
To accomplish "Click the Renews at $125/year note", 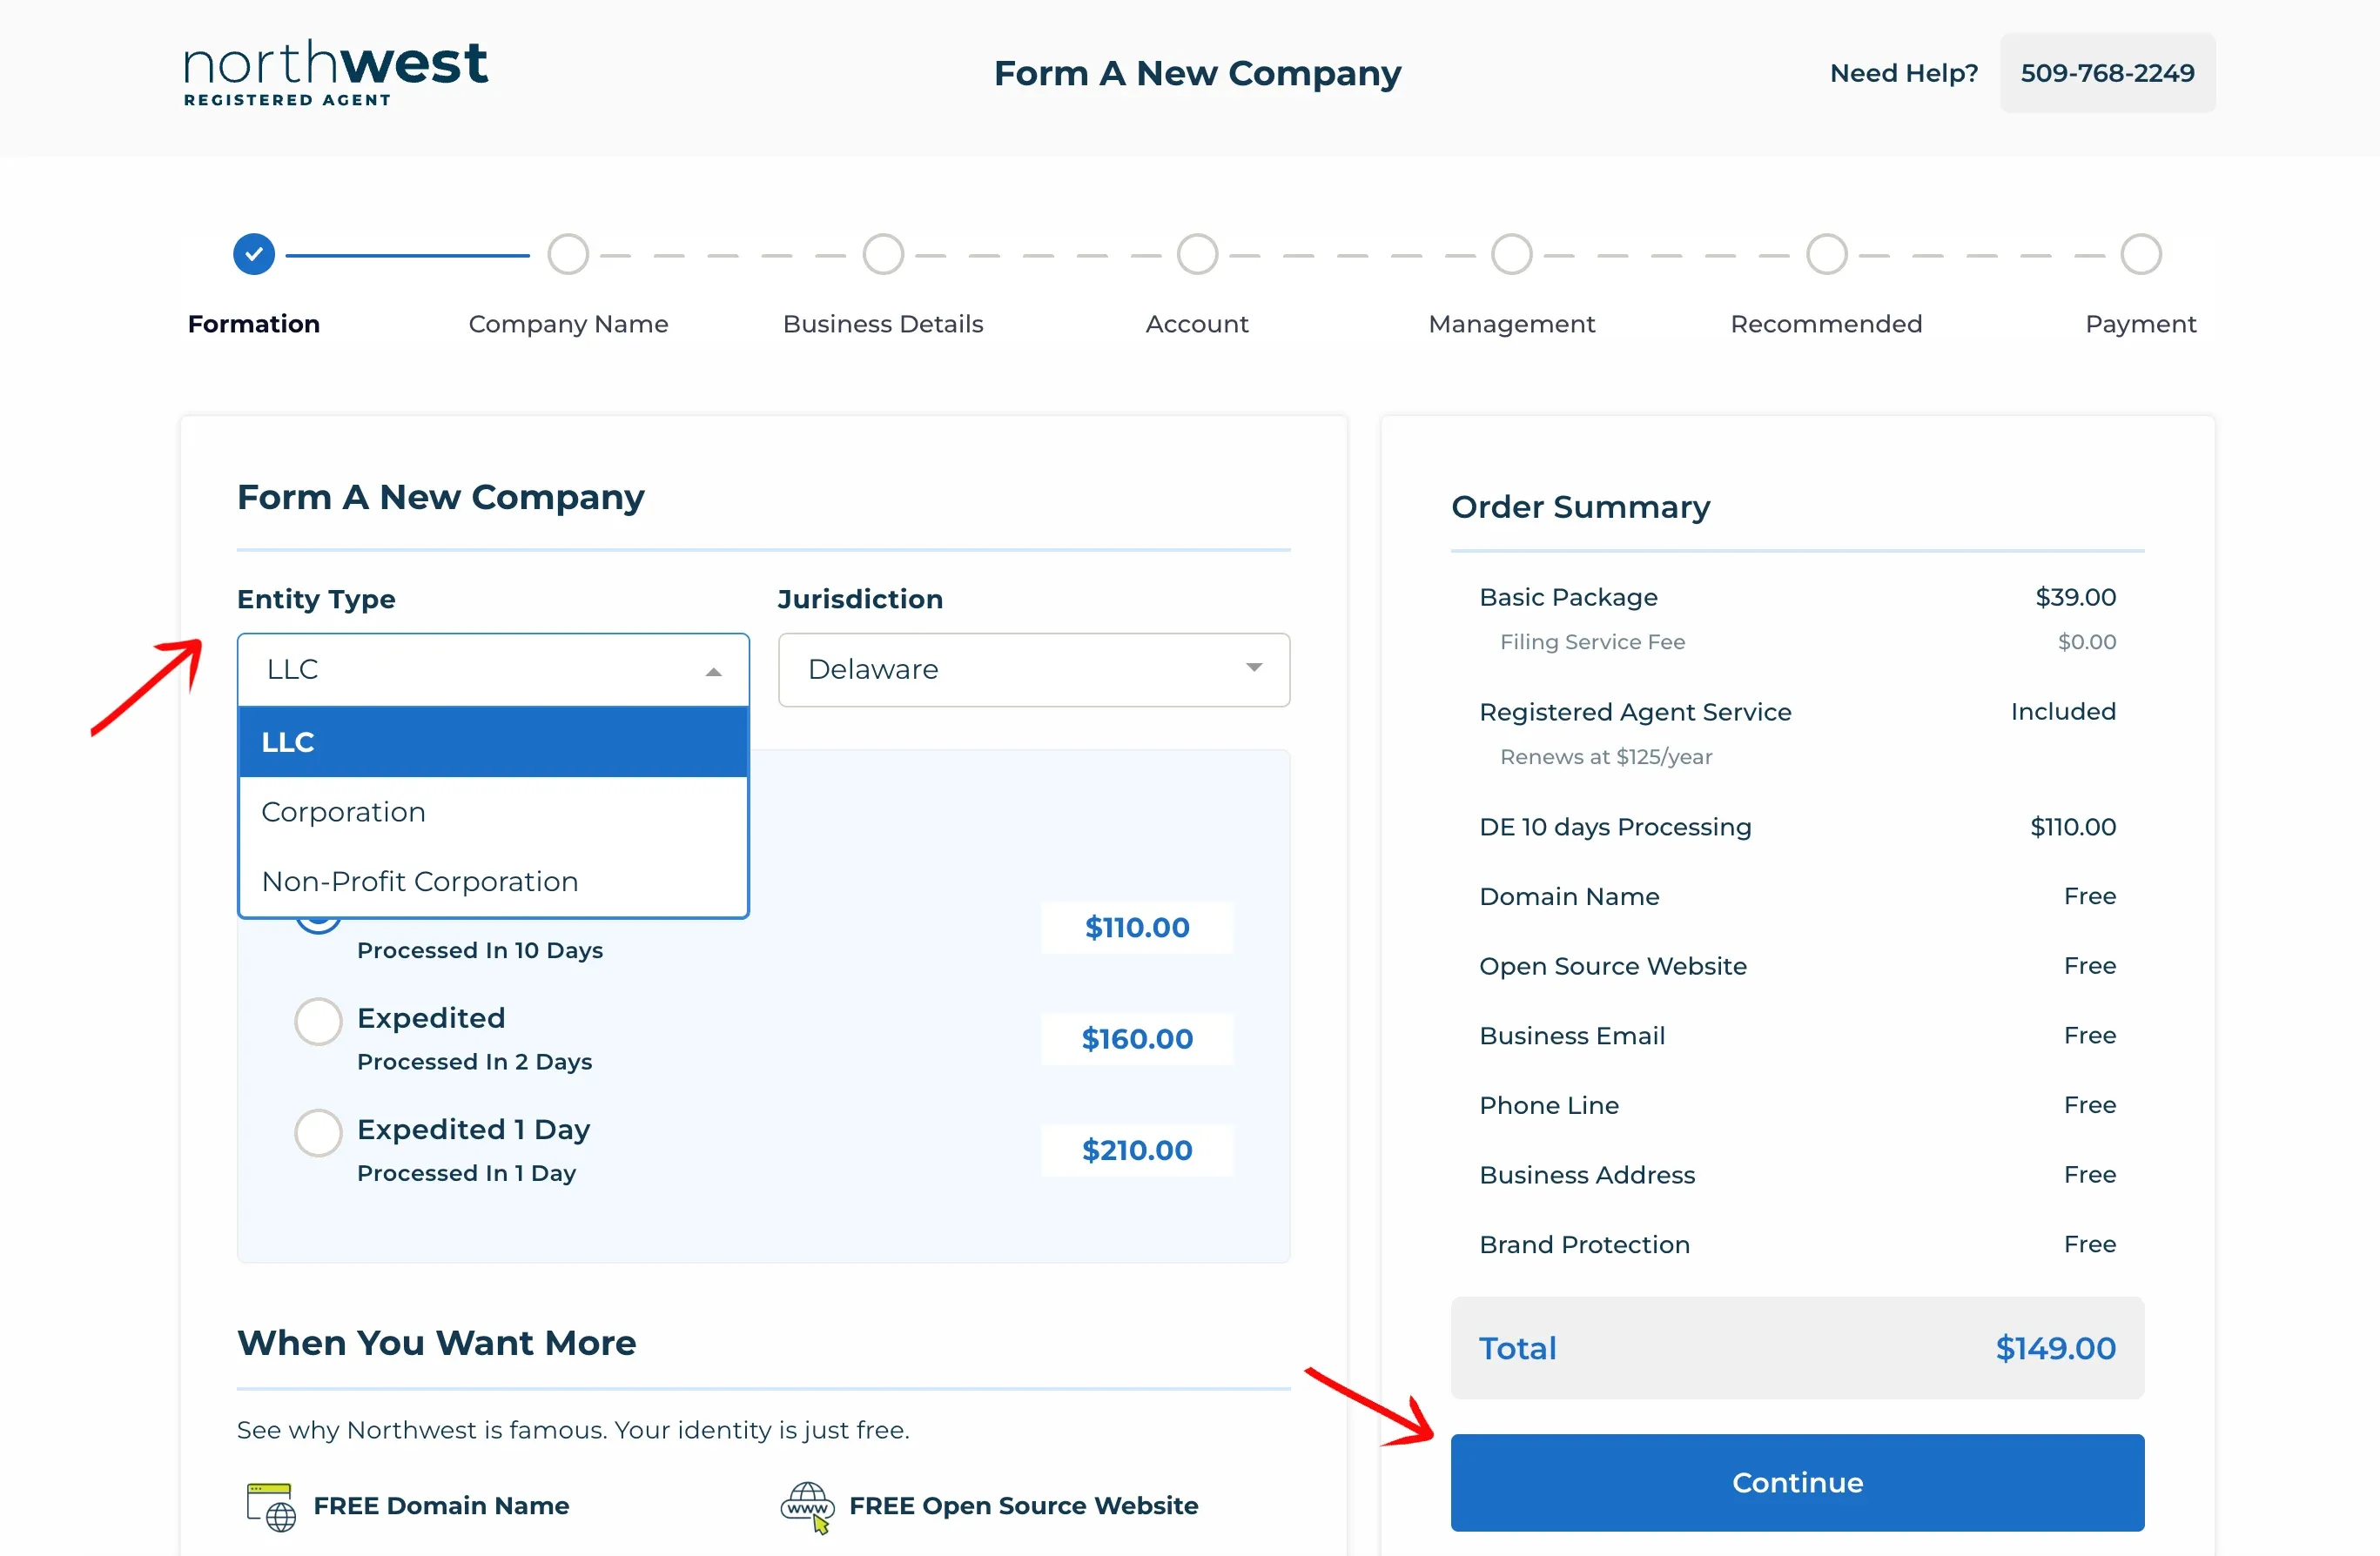I will tap(1606, 757).
